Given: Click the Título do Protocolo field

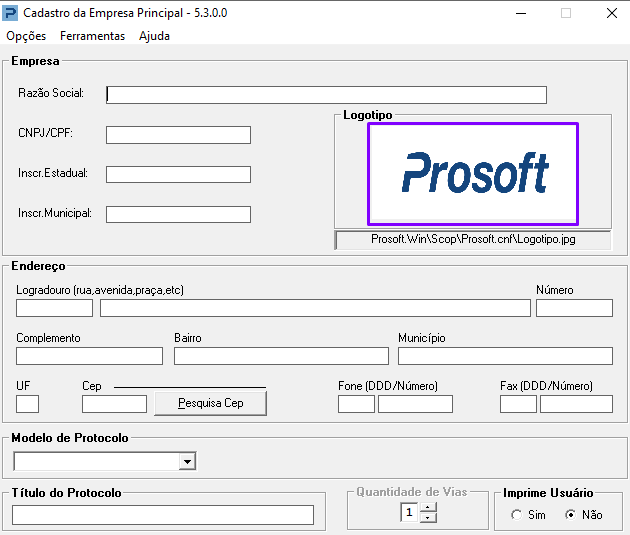Looking at the screenshot, I should pyautogui.click(x=163, y=515).
